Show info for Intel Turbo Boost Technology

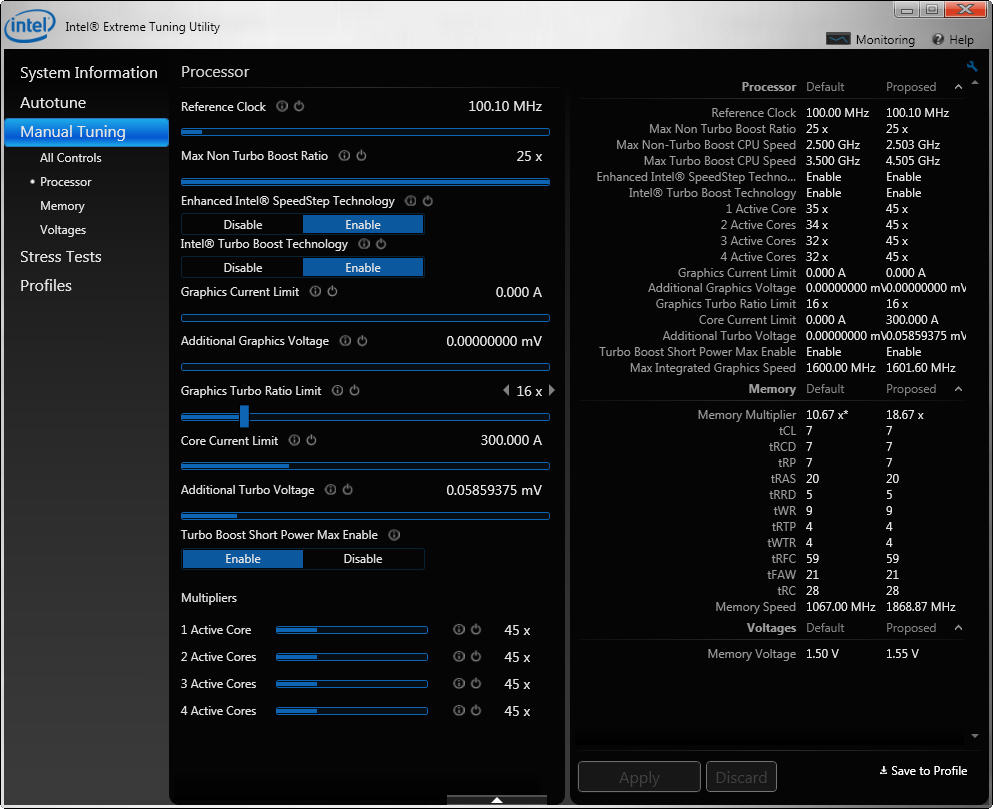(x=364, y=244)
